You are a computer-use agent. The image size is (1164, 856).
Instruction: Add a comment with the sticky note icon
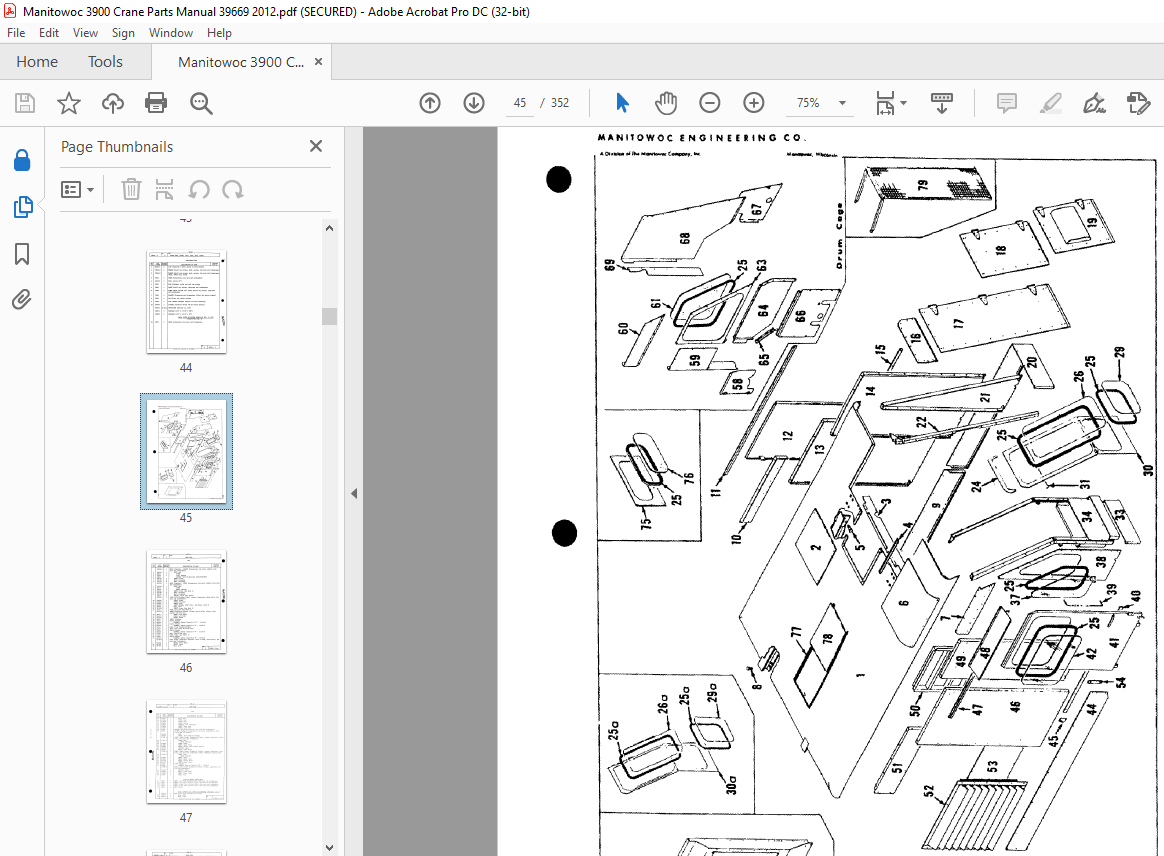tap(1007, 102)
